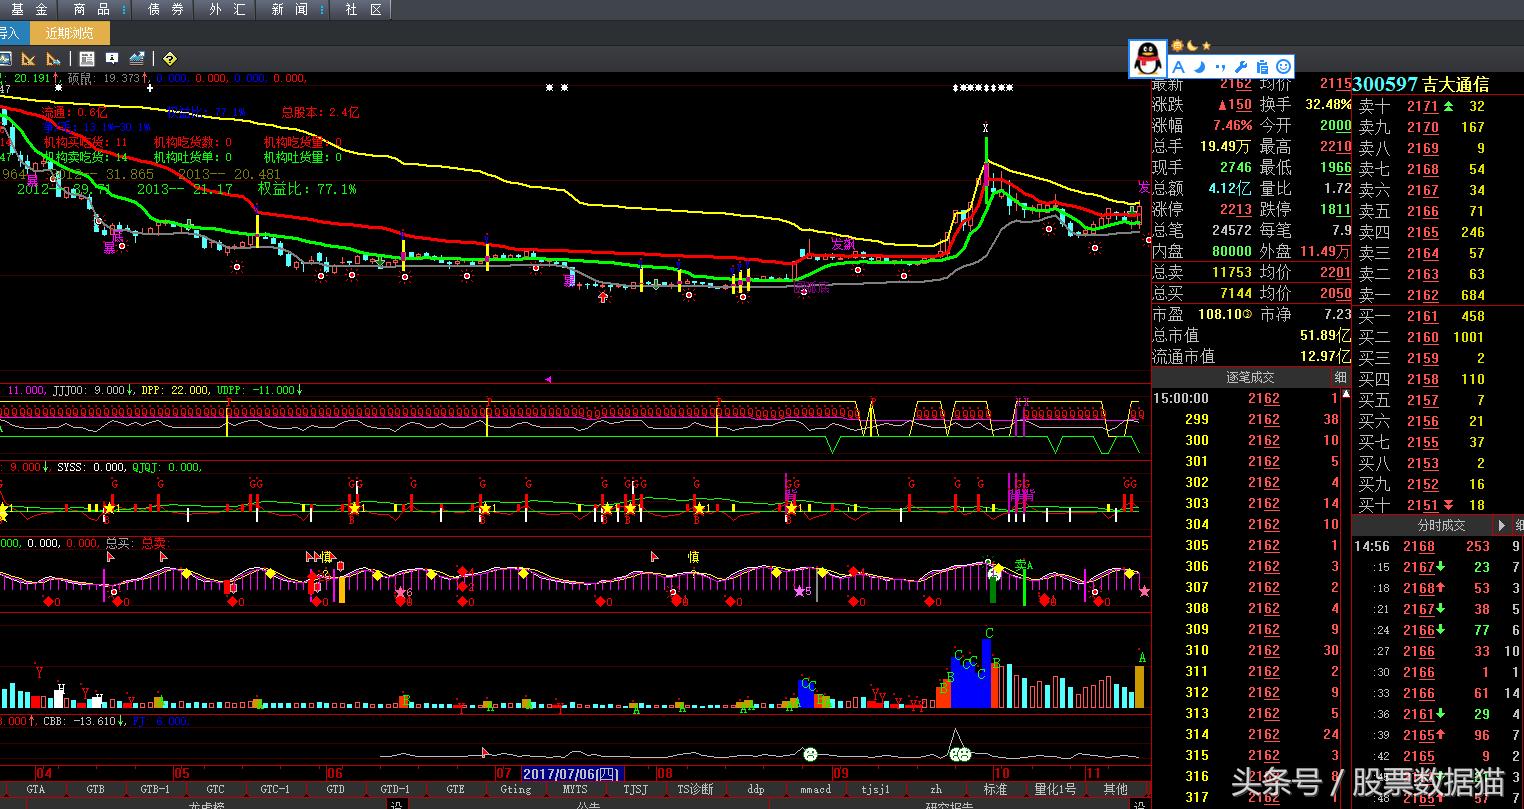The width and height of the screenshot is (1524, 809).
Task: Click the sun level icon above QQ bar
Action: pyautogui.click(x=1177, y=46)
